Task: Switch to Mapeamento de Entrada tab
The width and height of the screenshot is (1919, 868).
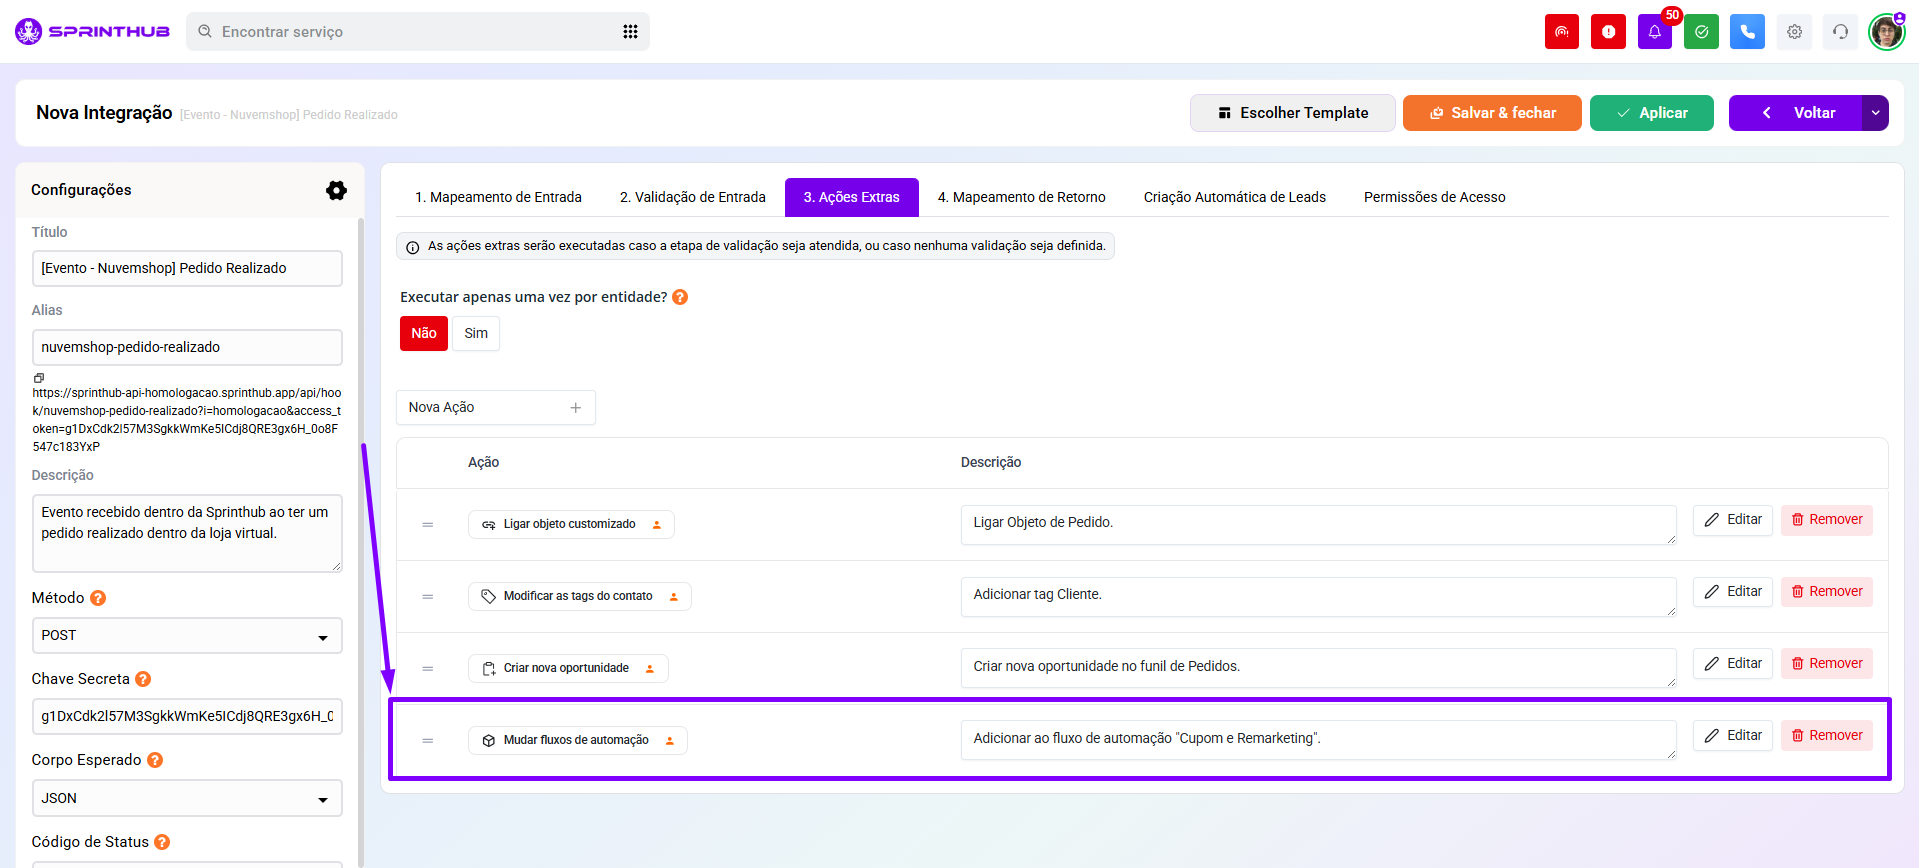Action: click(498, 197)
